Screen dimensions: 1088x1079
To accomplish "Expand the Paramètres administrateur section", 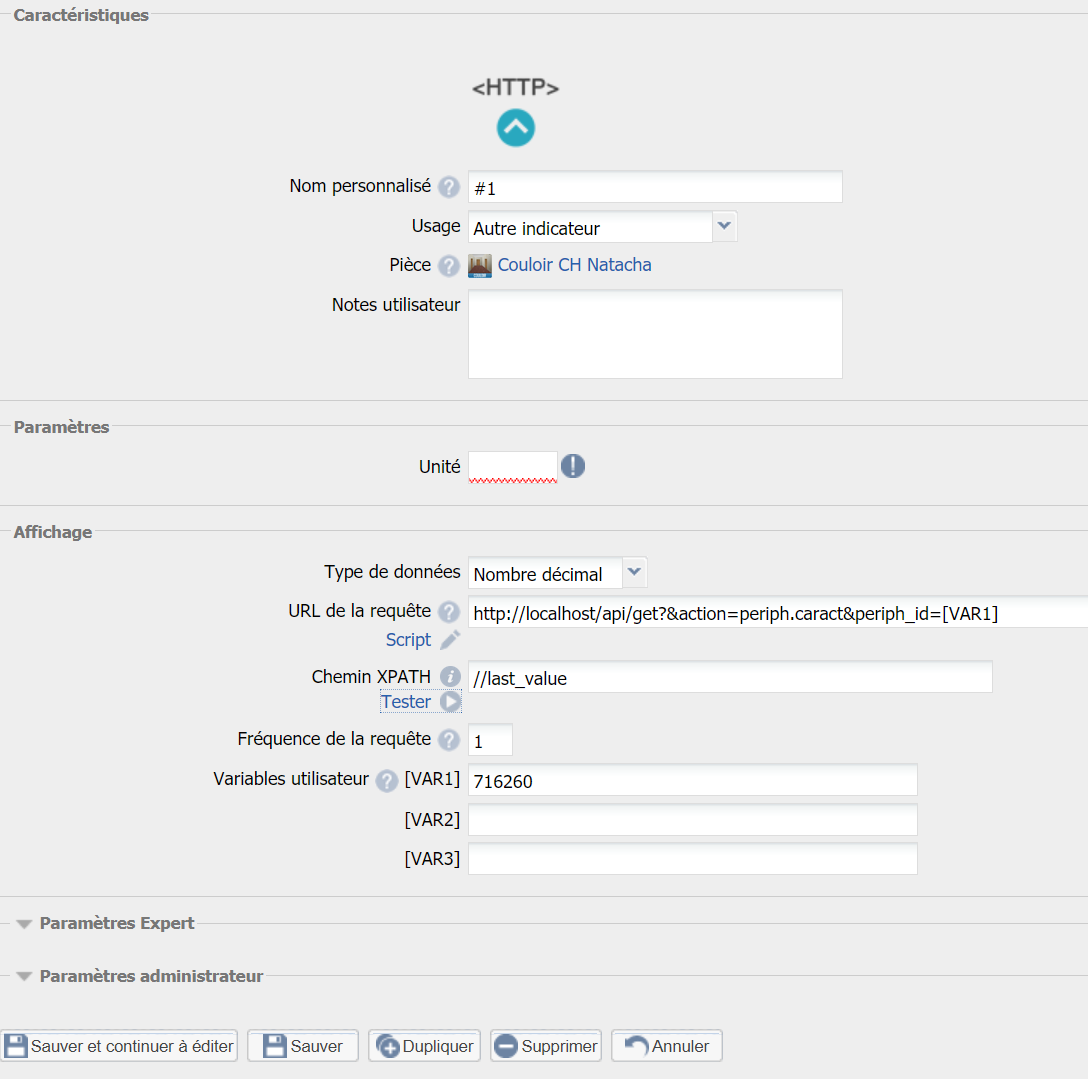I will pos(150,976).
